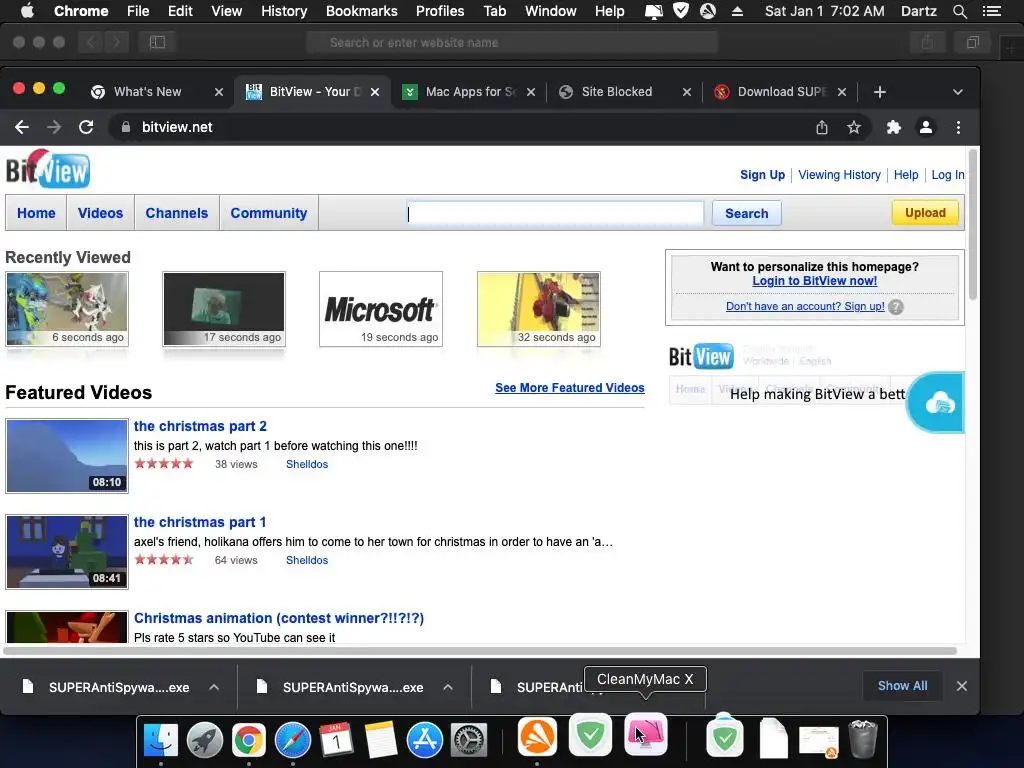Image resolution: width=1024 pixels, height=768 pixels.
Task: Go back using Chrome's back arrow
Action: click(x=22, y=127)
